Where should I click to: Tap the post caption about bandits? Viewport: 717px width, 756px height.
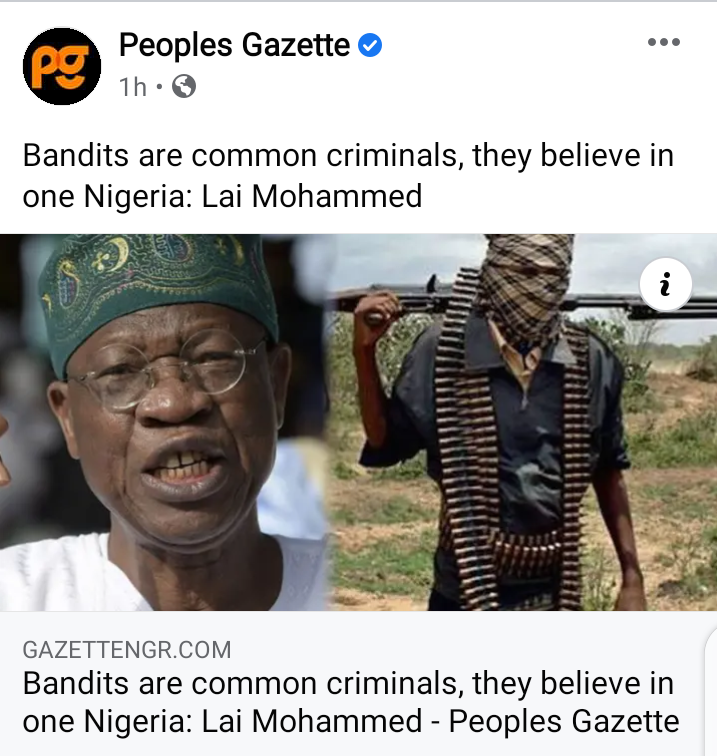[348, 176]
